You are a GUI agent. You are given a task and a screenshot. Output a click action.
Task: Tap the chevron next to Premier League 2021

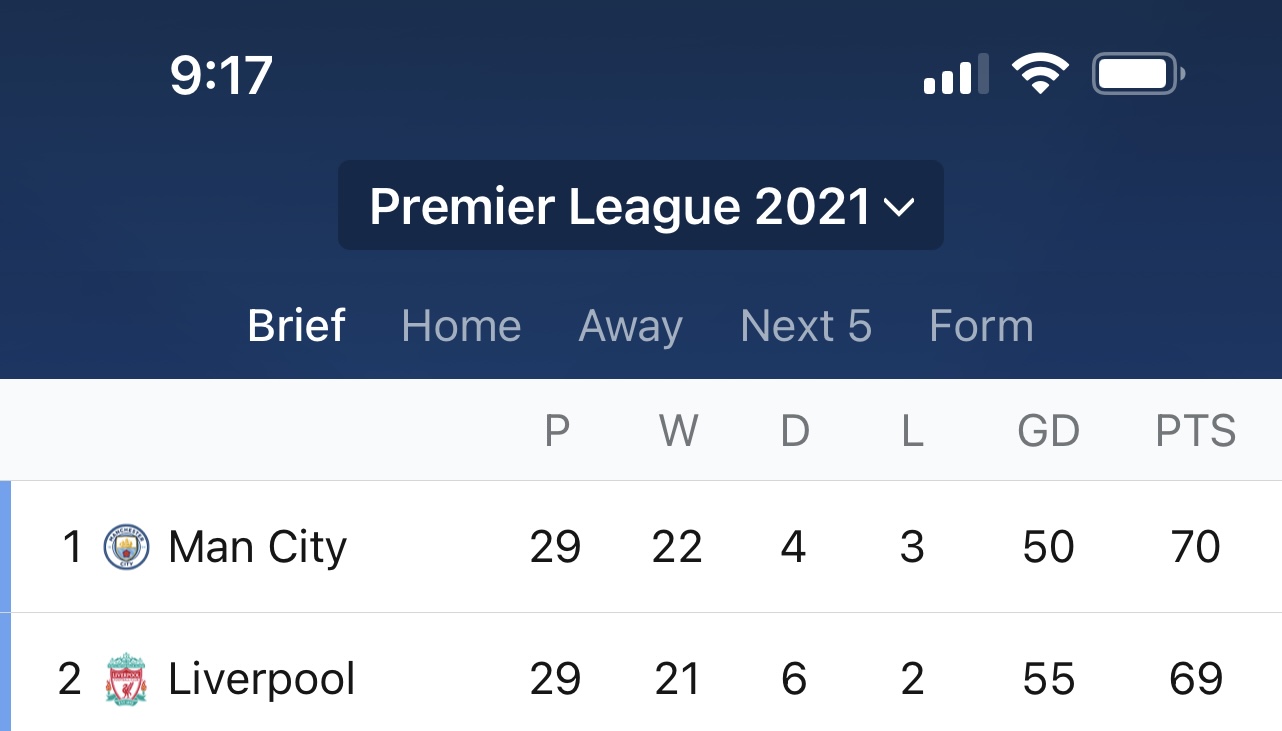[899, 208]
